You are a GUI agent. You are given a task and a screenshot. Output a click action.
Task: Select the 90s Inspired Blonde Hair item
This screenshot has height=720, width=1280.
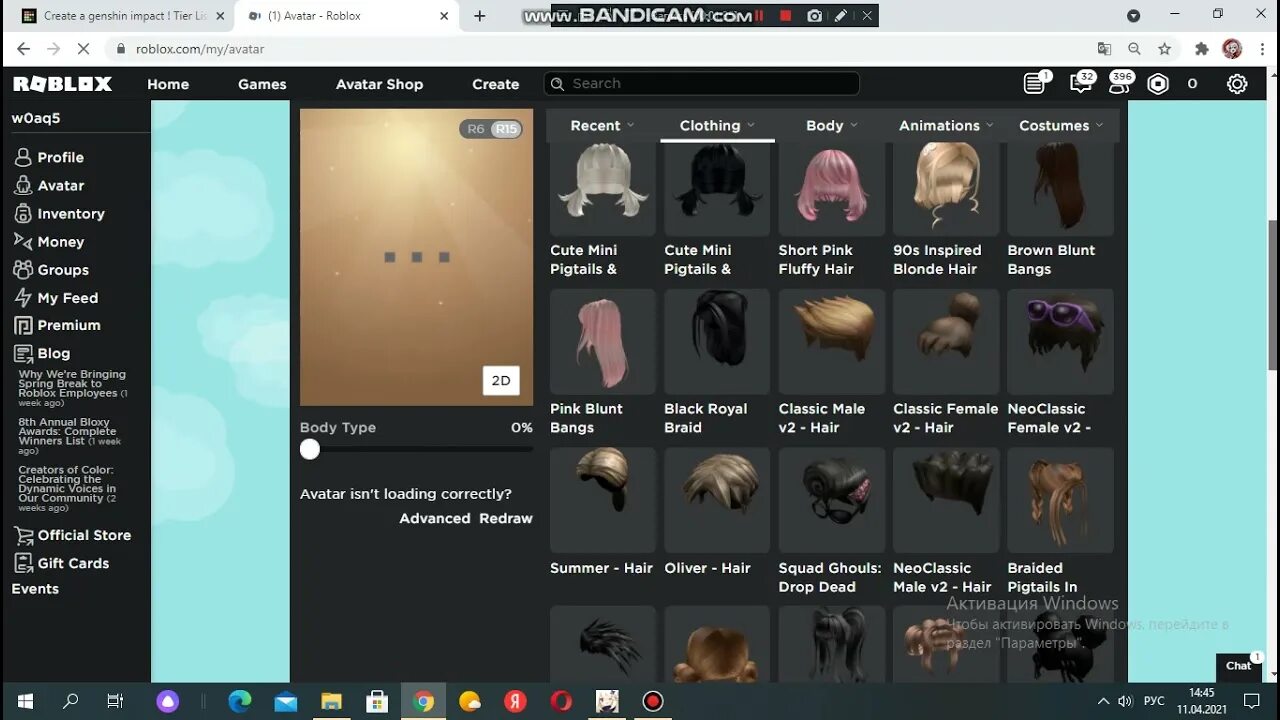point(946,211)
